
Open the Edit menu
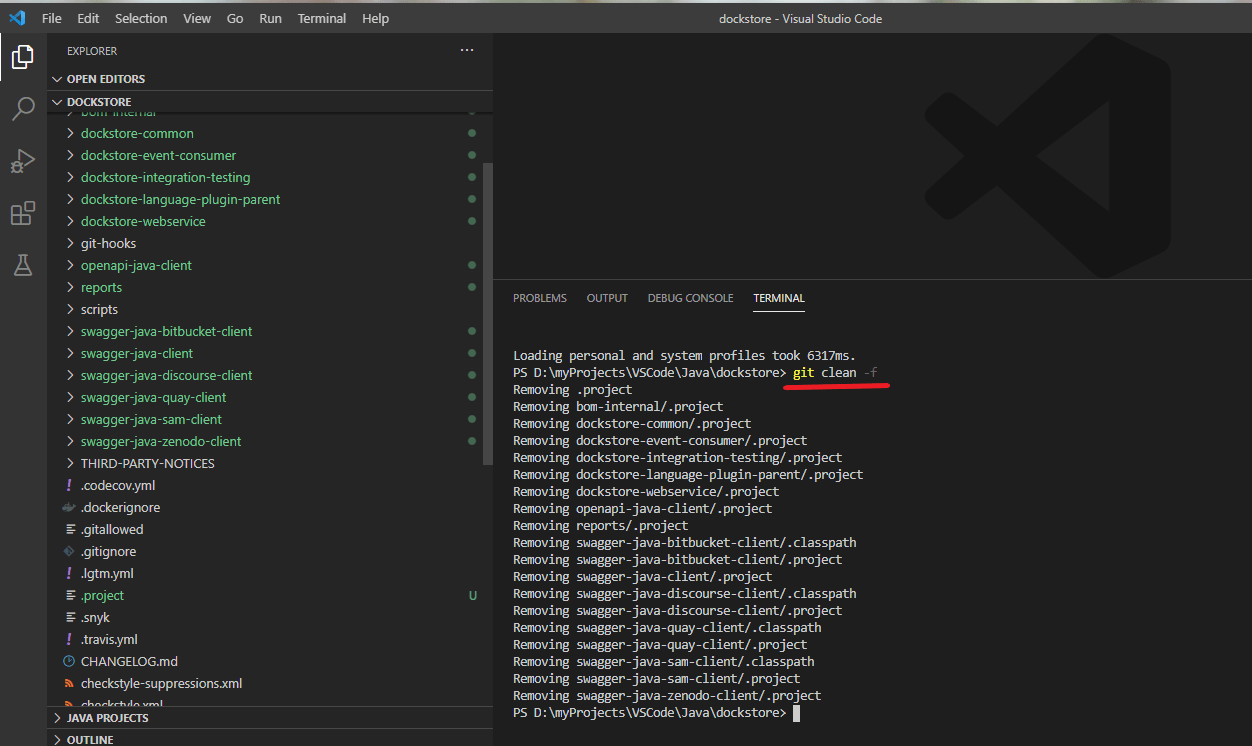[88, 18]
